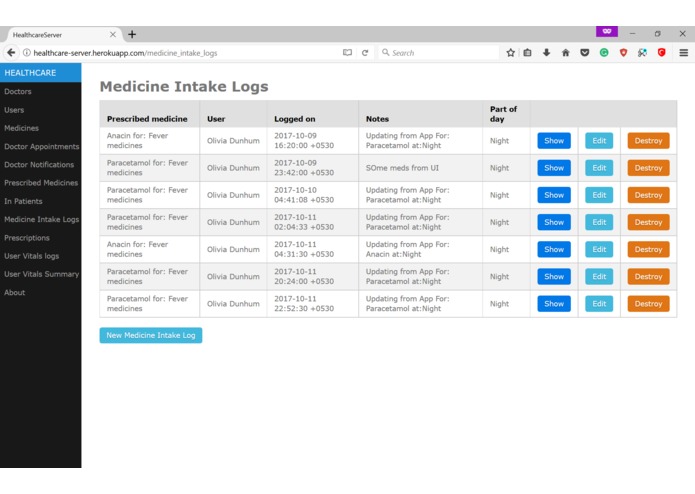The width and height of the screenshot is (695, 494).
Task: Open In Patients in the sidebar
Action: (23, 201)
